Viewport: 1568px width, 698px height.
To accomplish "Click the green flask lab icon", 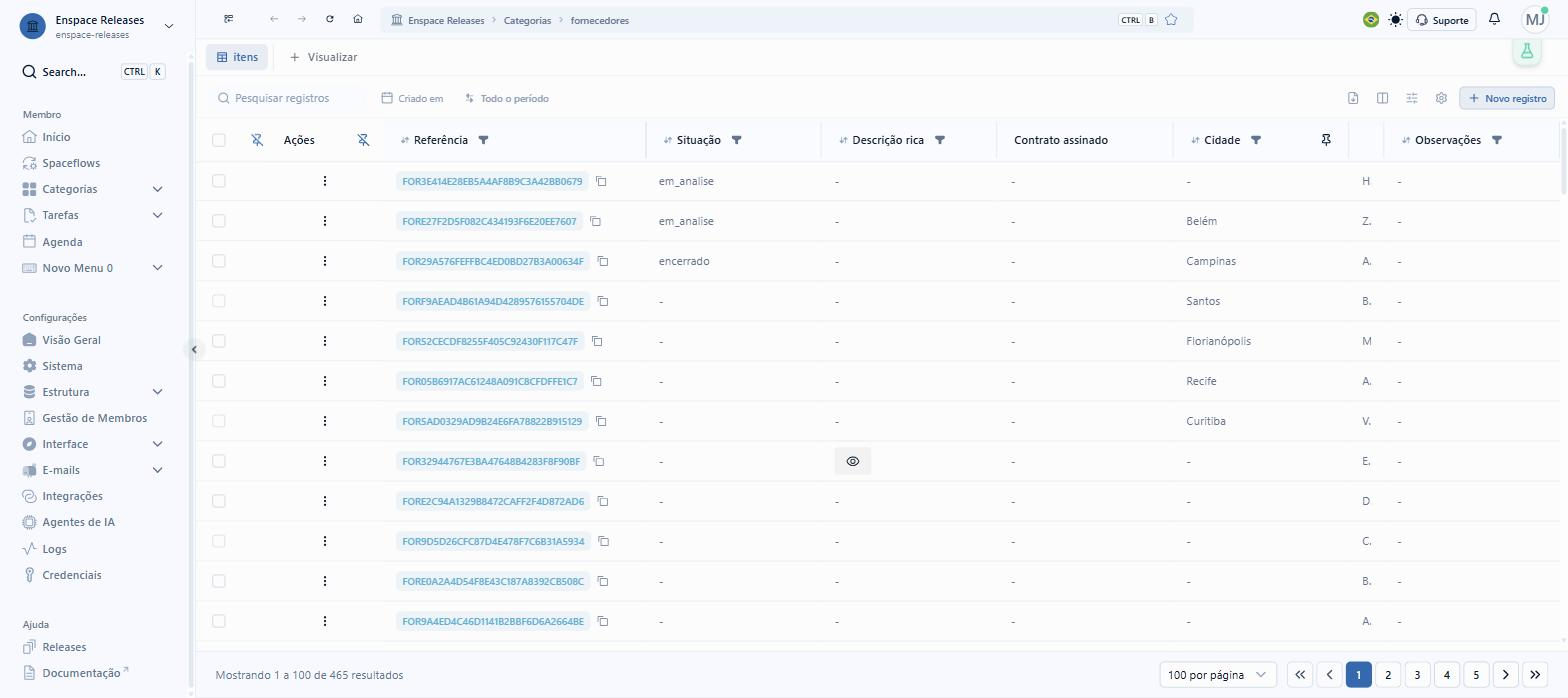I will 1527,51.
